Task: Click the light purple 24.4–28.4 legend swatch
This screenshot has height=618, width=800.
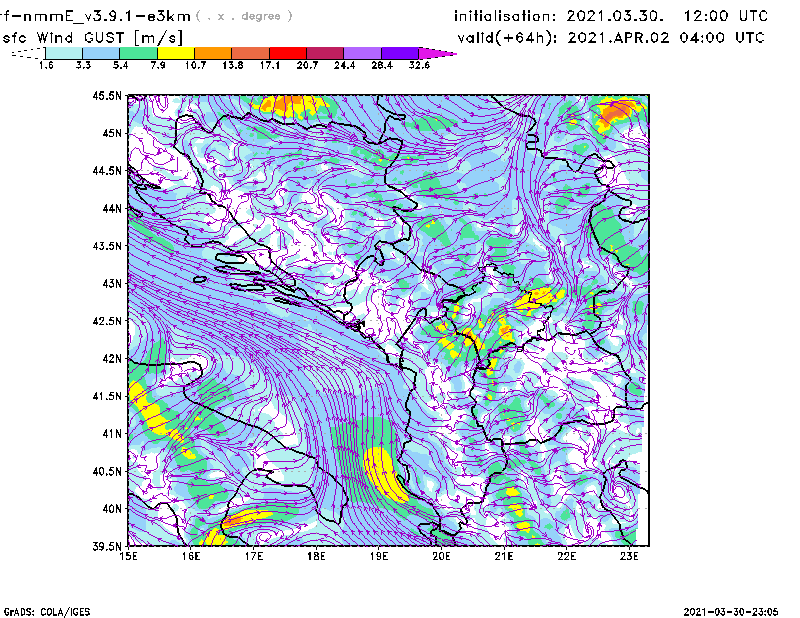Action: click(363, 53)
